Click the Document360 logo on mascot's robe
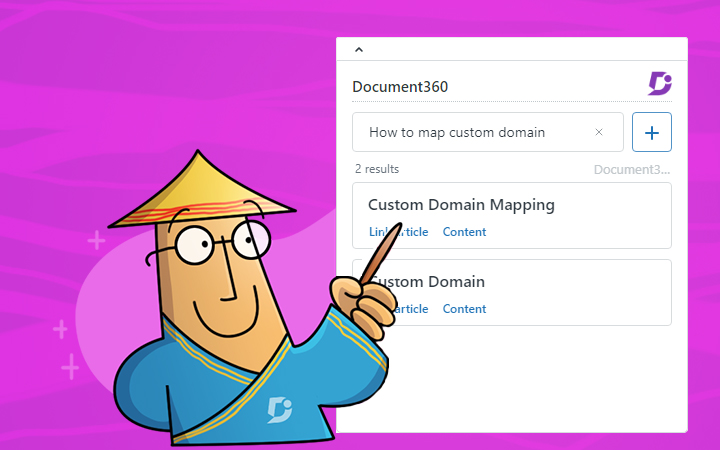This screenshot has width=720, height=450. coord(279,409)
